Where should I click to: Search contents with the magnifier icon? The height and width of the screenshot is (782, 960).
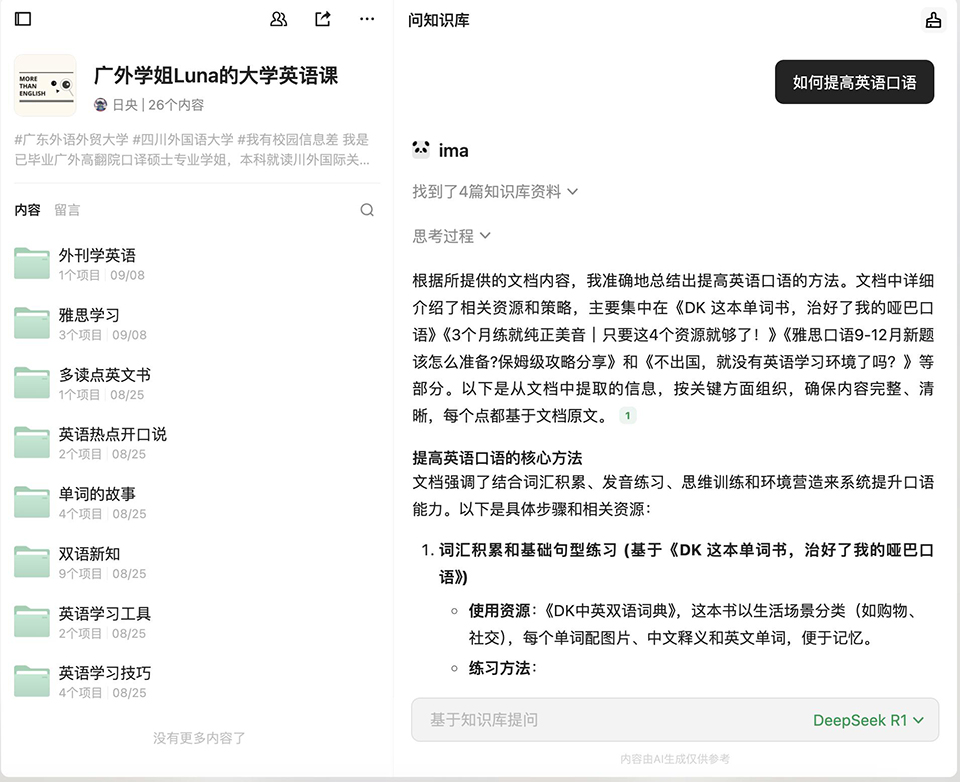click(x=367, y=210)
